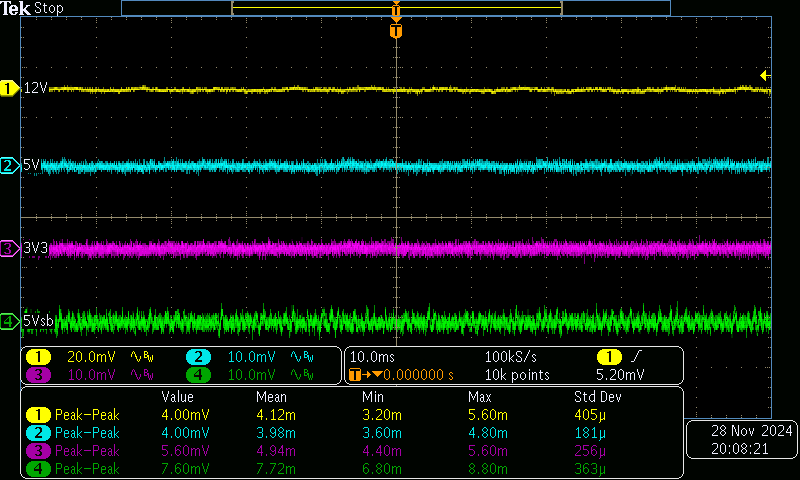This screenshot has width=800, height=480.
Task: Select channel 3 badge in vertical scale readout
Action: click(x=38, y=375)
